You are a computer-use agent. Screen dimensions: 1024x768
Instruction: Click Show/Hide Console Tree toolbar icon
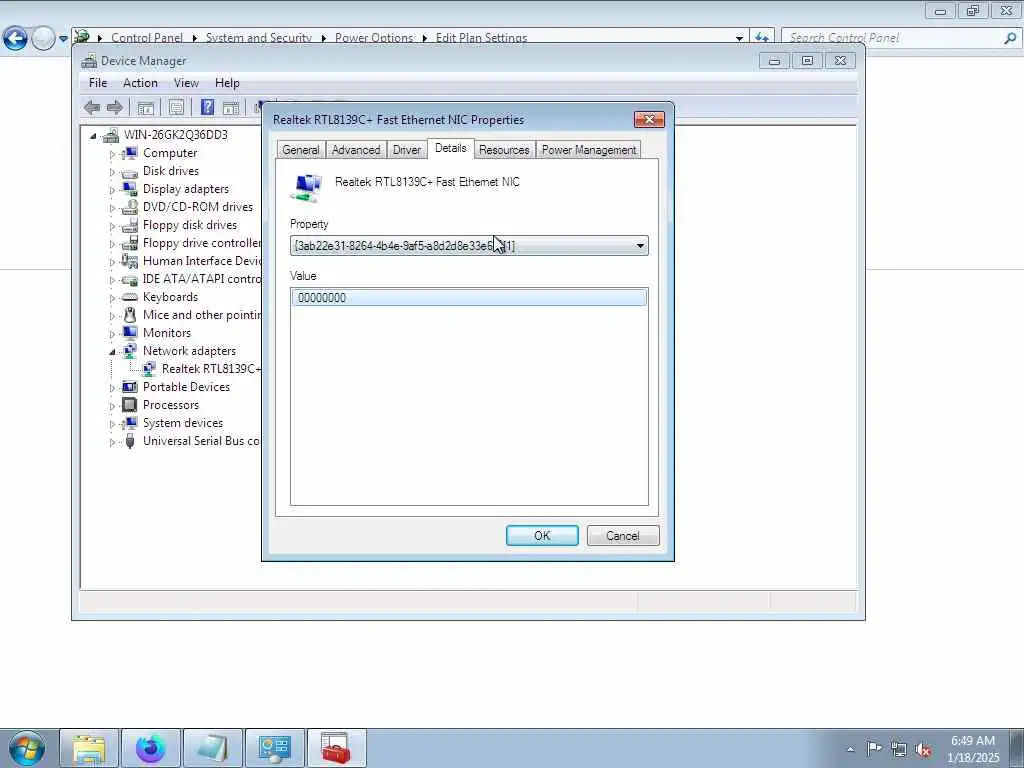pos(146,108)
